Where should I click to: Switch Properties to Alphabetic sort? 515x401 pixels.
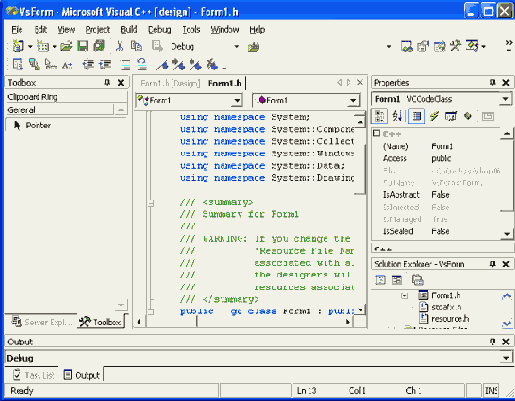pyautogui.click(x=397, y=116)
